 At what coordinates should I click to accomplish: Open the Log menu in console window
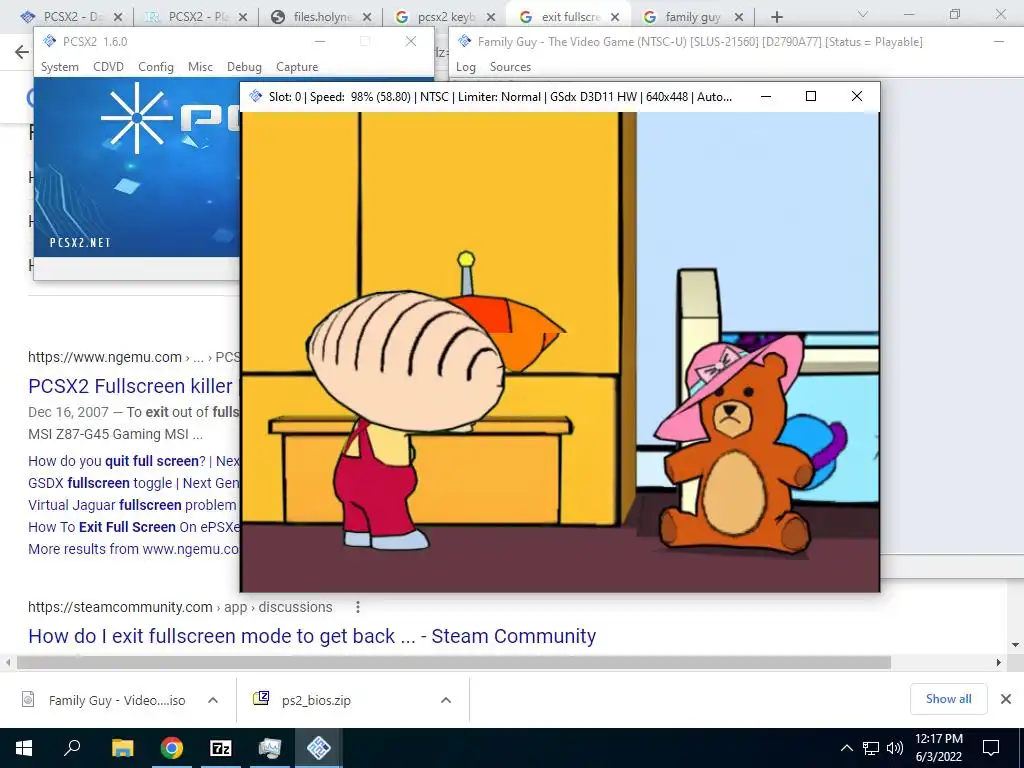(x=466, y=67)
